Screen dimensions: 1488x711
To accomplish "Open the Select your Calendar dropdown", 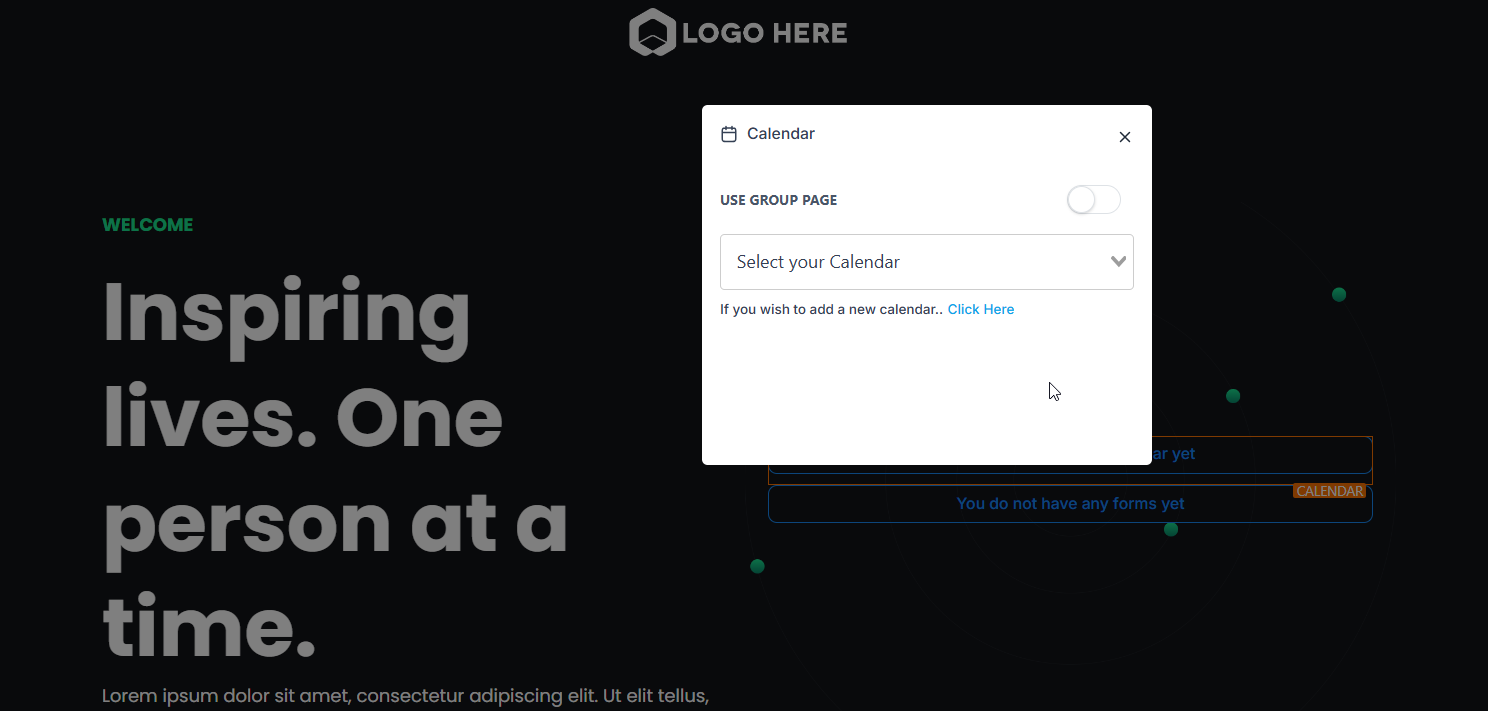I will [910, 262].
